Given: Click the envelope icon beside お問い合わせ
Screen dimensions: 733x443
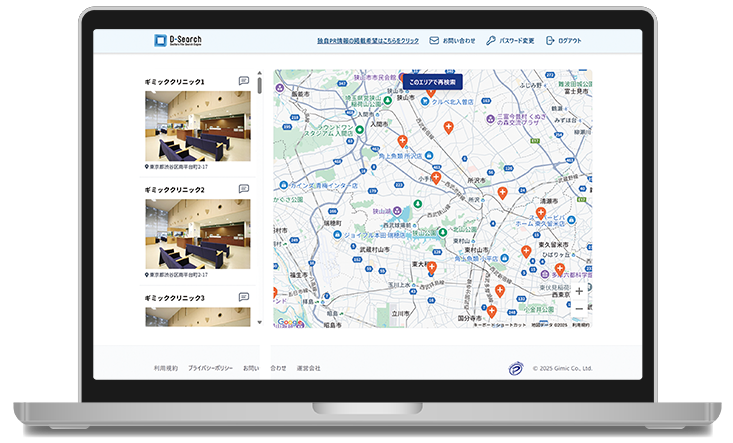Looking at the screenshot, I should click(x=434, y=41).
